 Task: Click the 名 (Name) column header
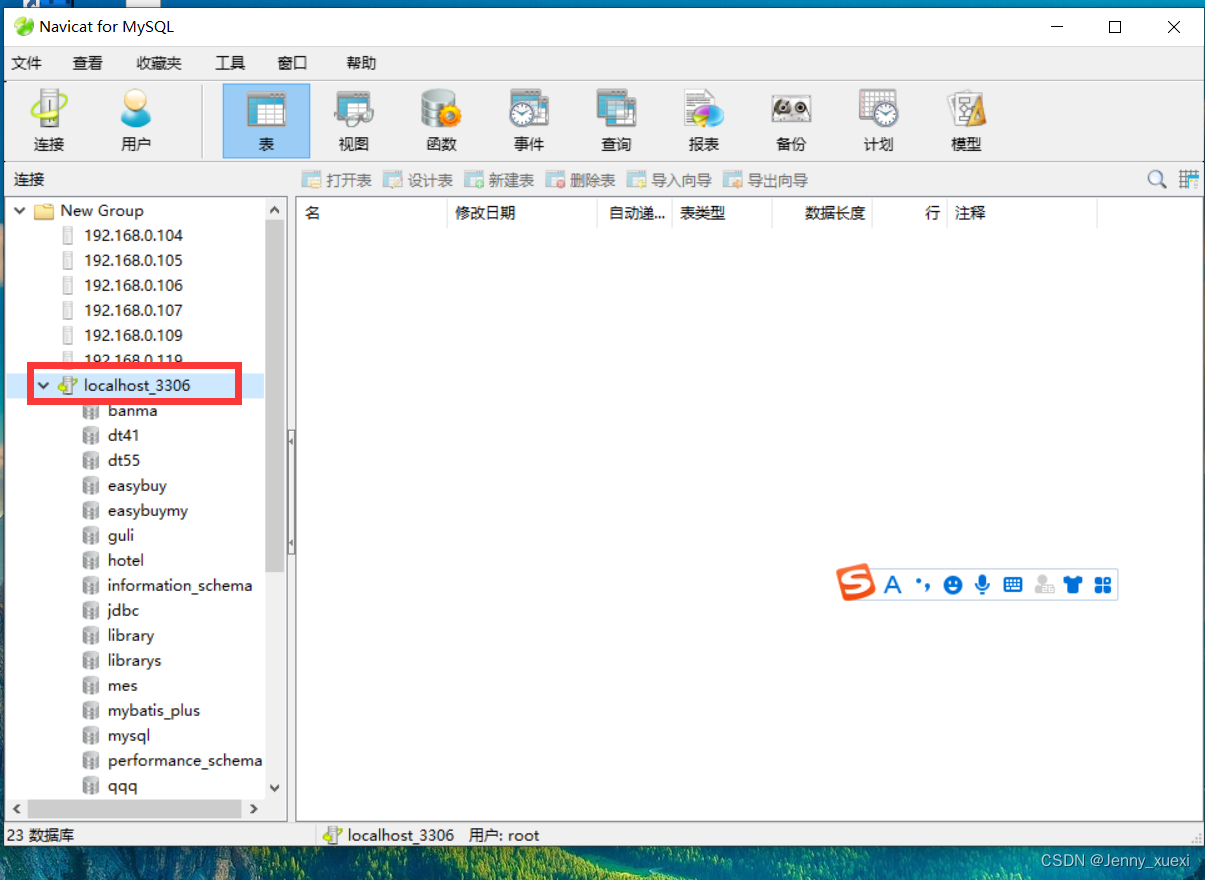click(x=372, y=213)
